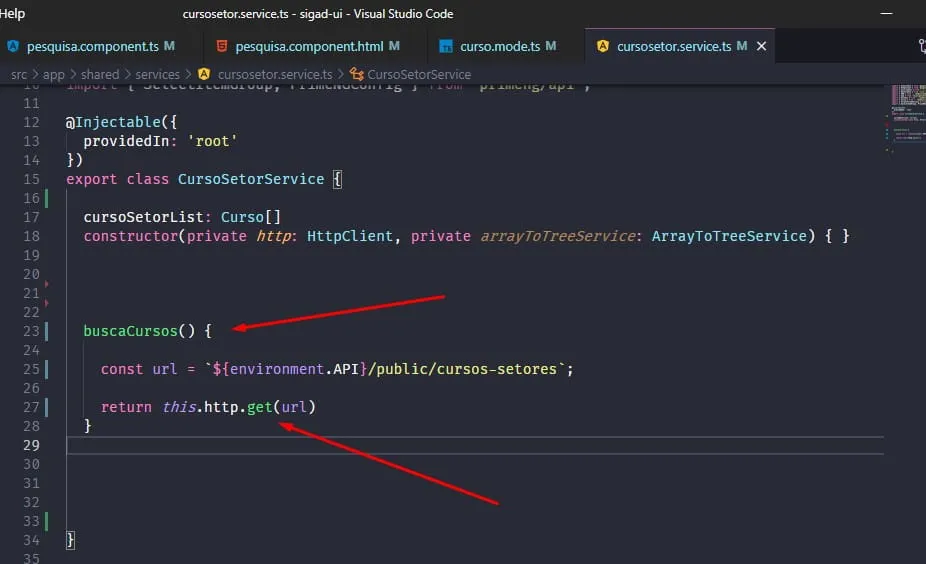Click 'cursoSetorList' property in code

(x=144, y=217)
